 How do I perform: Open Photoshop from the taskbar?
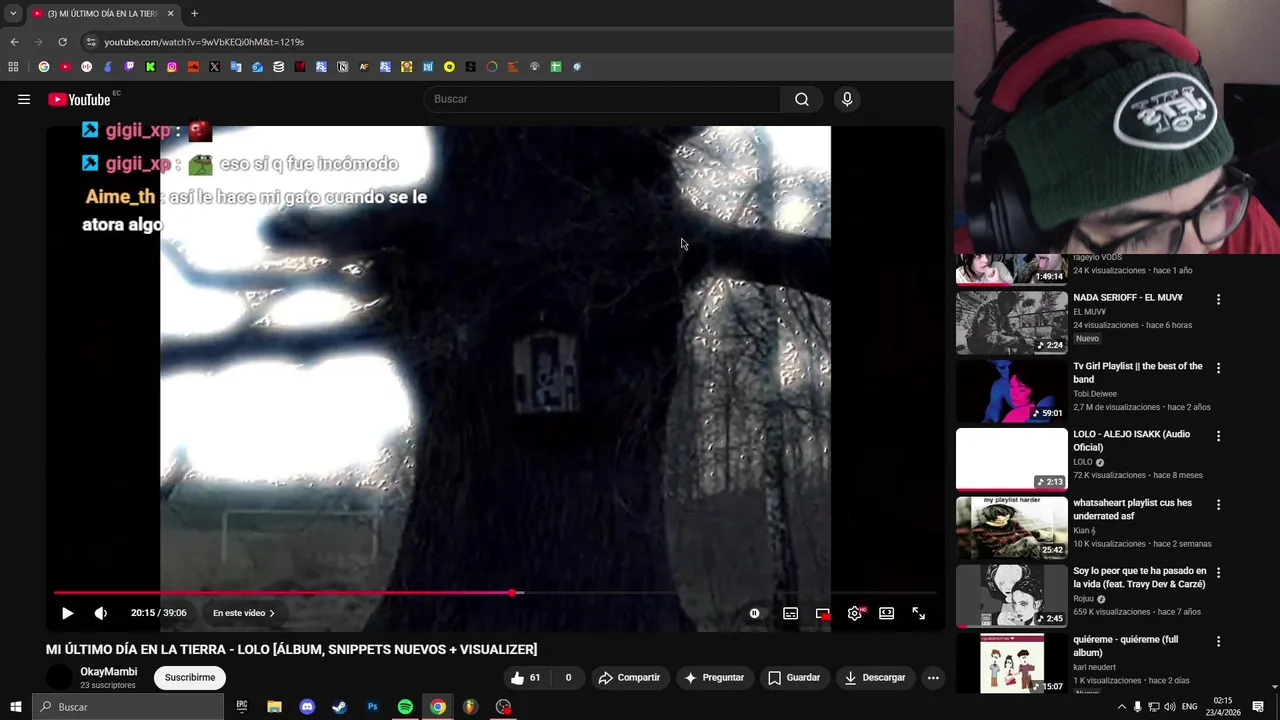pyautogui.click(x=372, y=707)
